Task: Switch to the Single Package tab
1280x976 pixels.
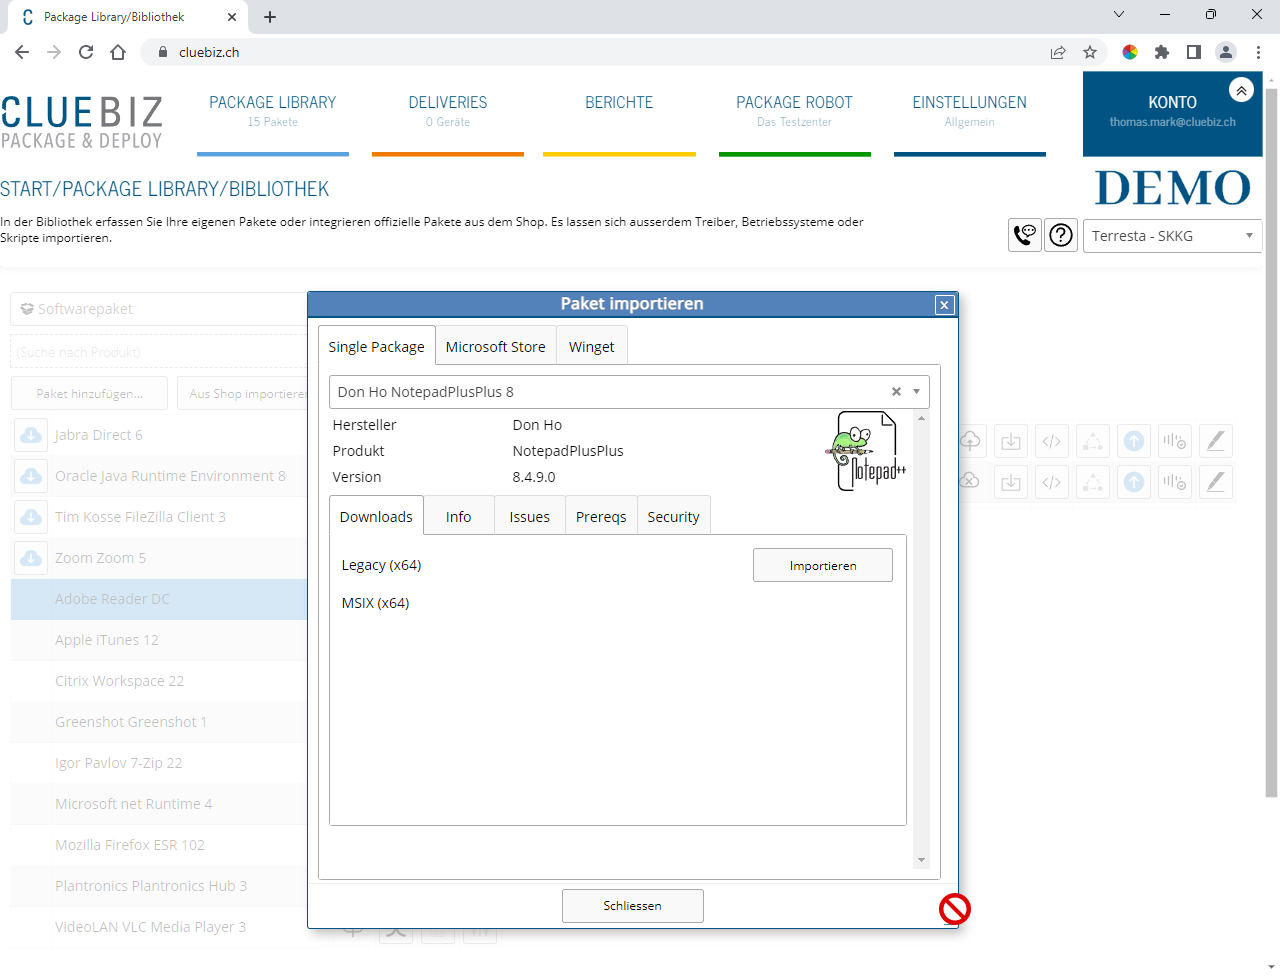Action: tap(376, 346)
